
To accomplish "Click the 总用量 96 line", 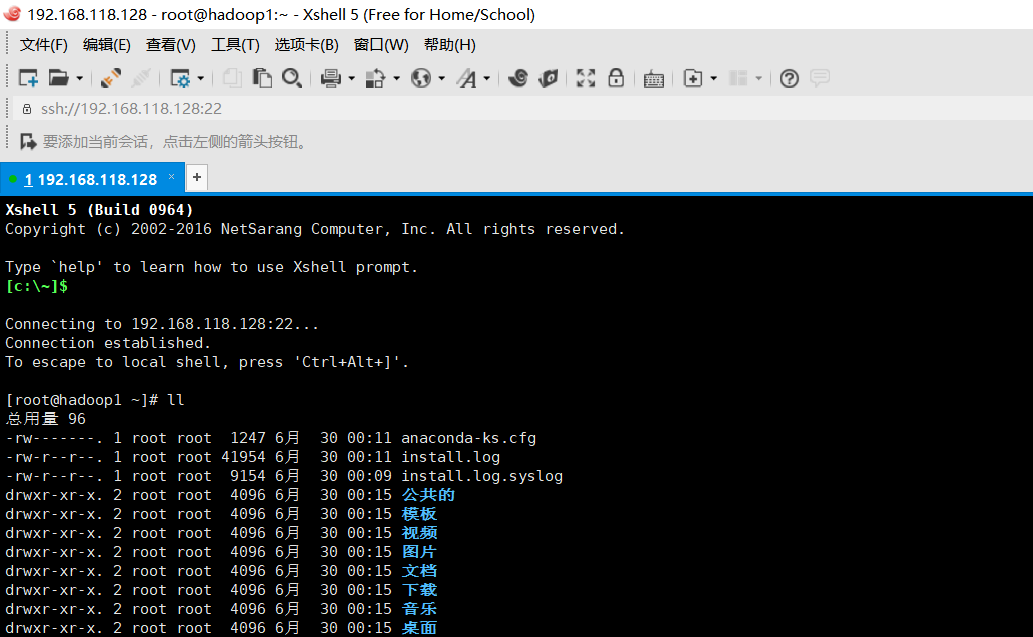I will 45,419.
